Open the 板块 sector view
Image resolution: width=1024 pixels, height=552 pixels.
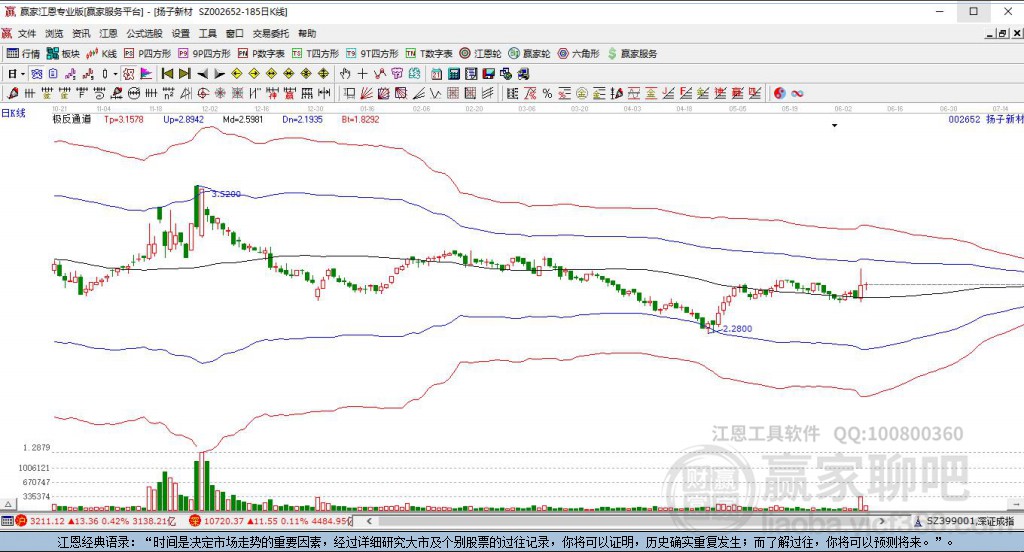click(63, 54)
